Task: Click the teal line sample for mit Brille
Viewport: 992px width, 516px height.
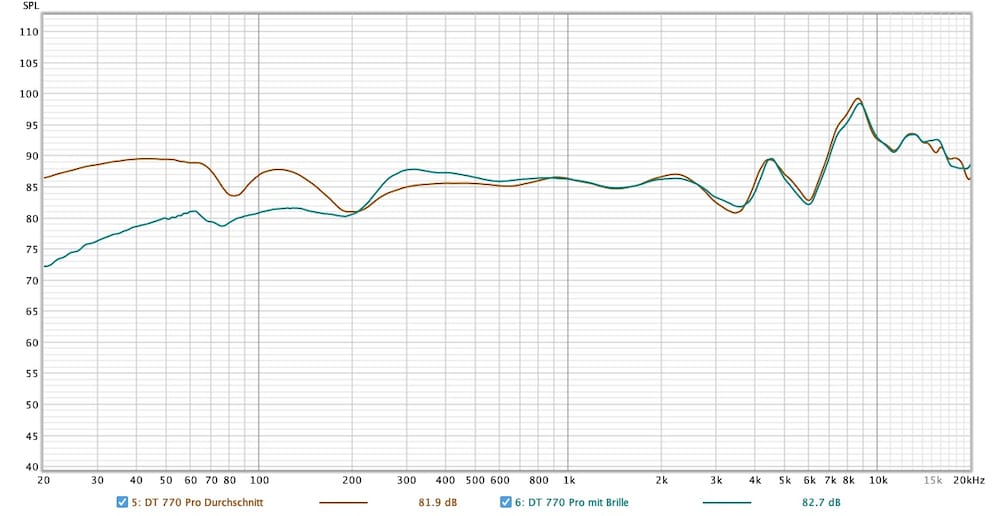Action: 727,503
